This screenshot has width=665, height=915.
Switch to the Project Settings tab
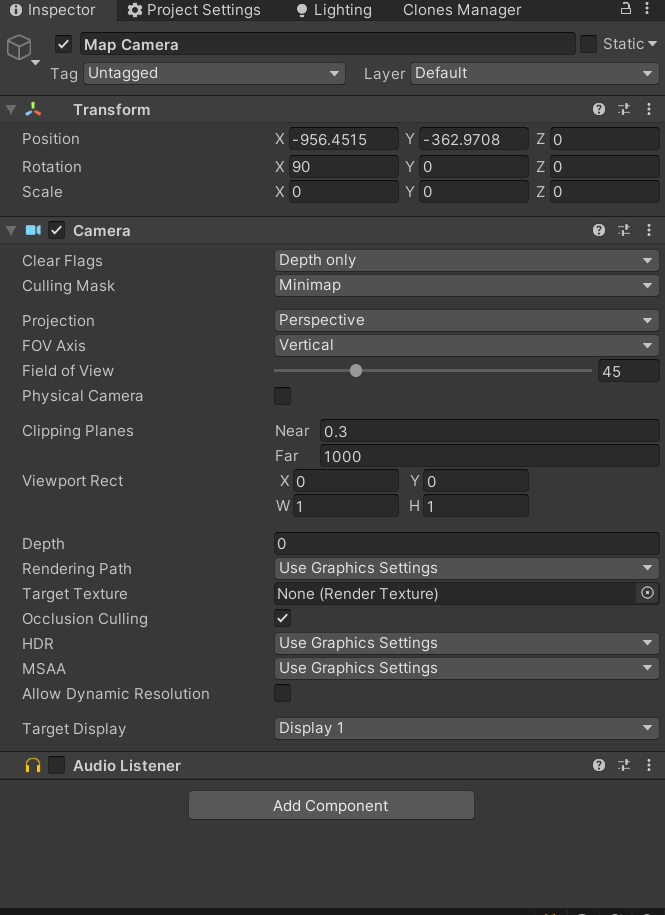[x=194, y=10]
